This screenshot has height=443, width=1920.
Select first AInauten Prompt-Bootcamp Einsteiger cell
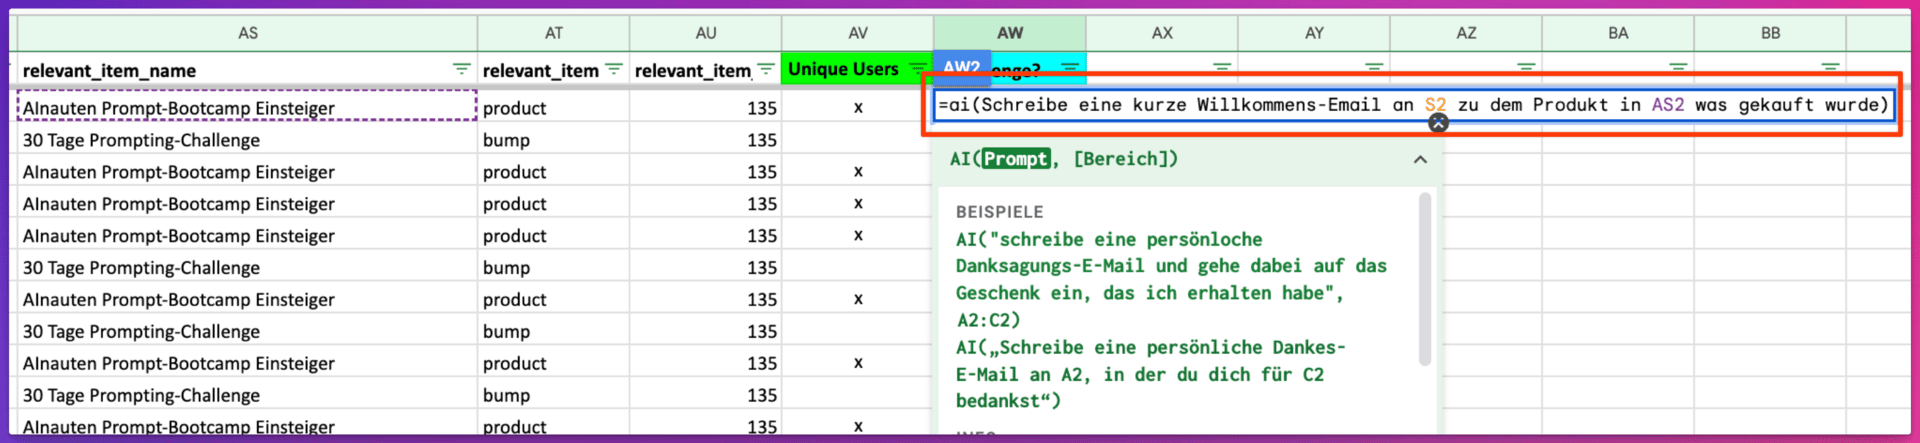(248, 108)
